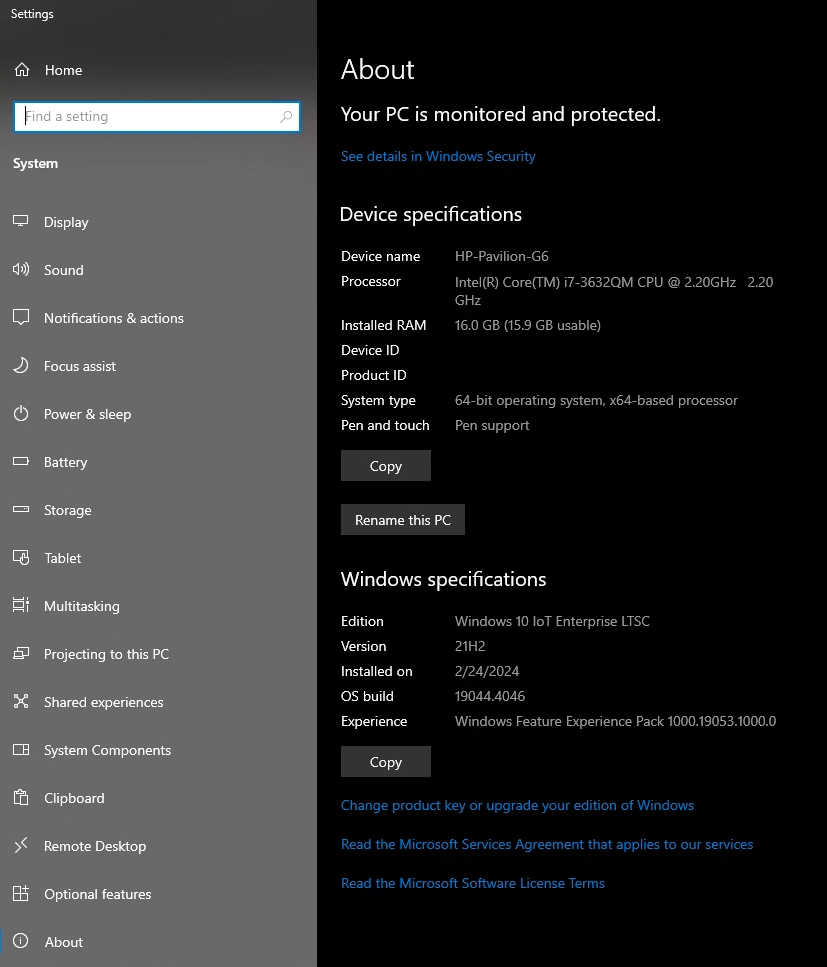Click Rename this PC button

403,520
